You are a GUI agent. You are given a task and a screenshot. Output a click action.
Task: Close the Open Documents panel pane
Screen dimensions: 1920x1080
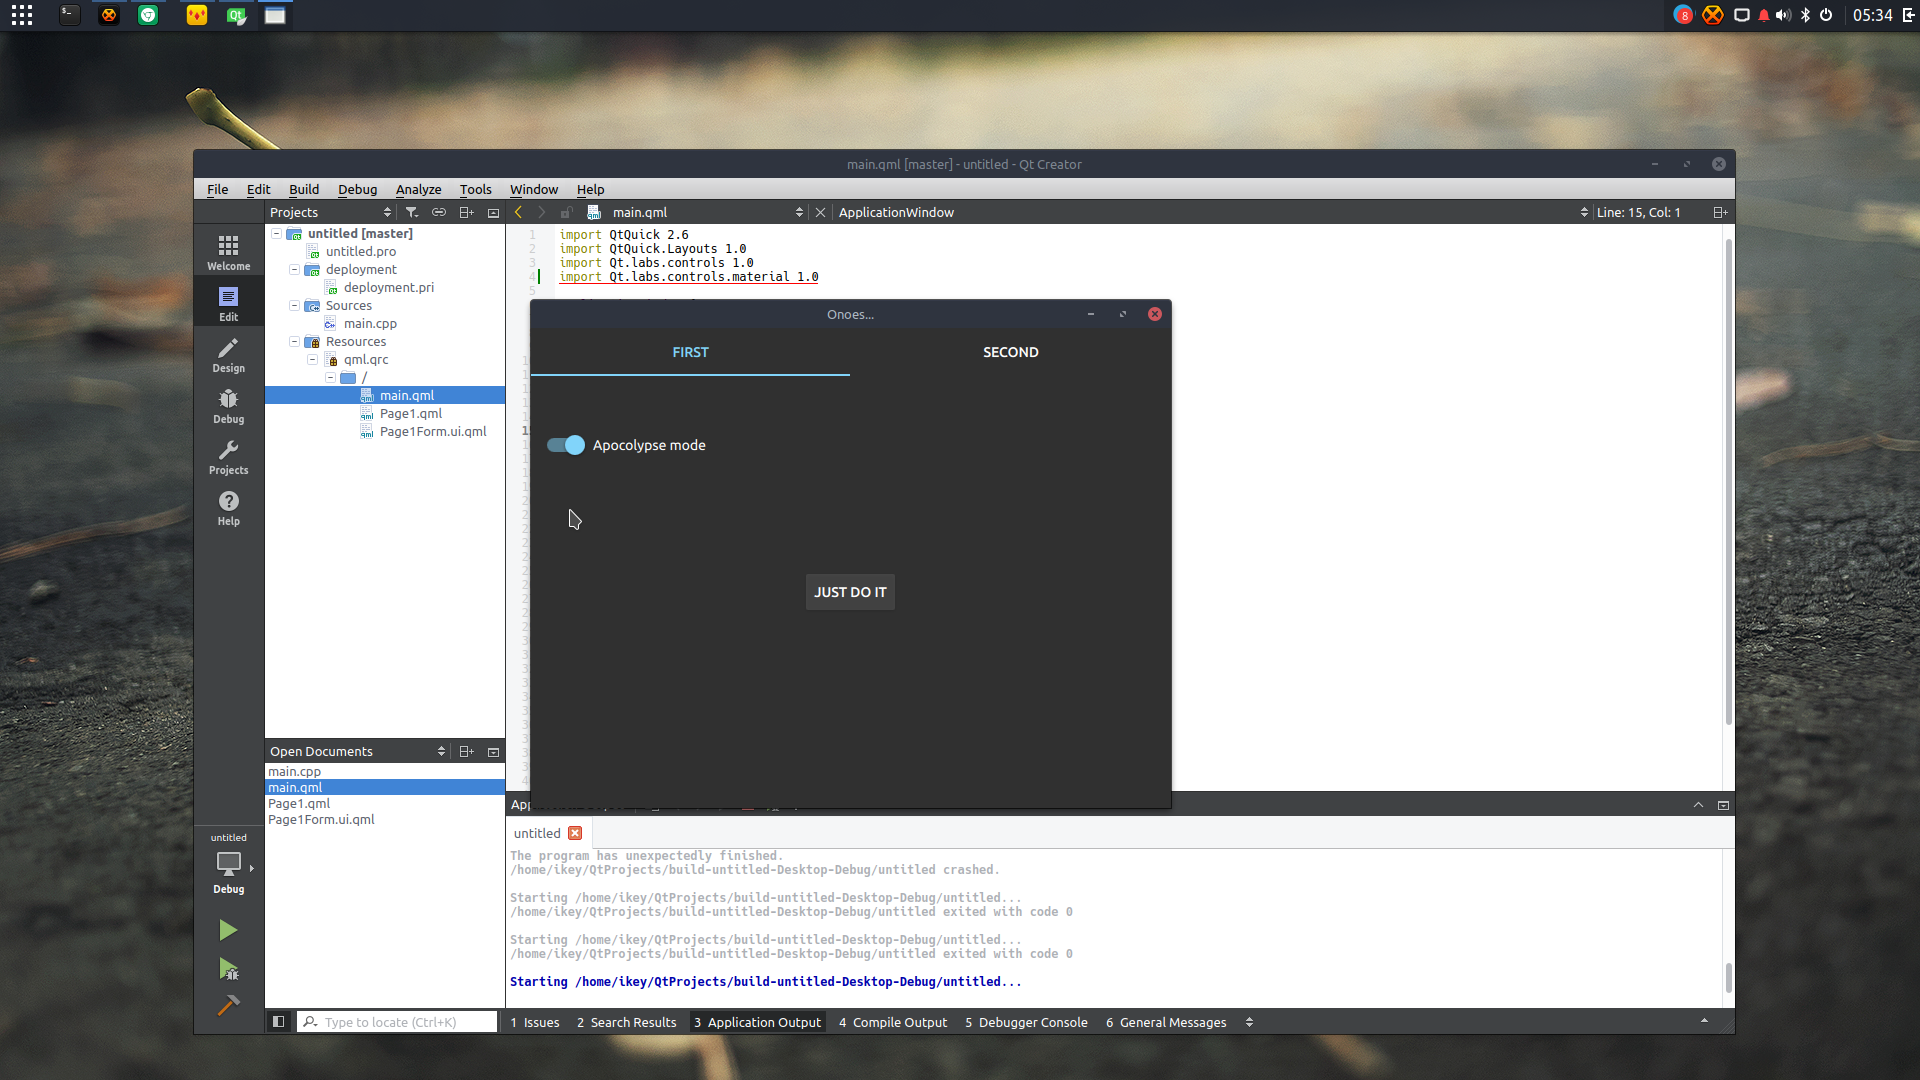pos(493,751)
